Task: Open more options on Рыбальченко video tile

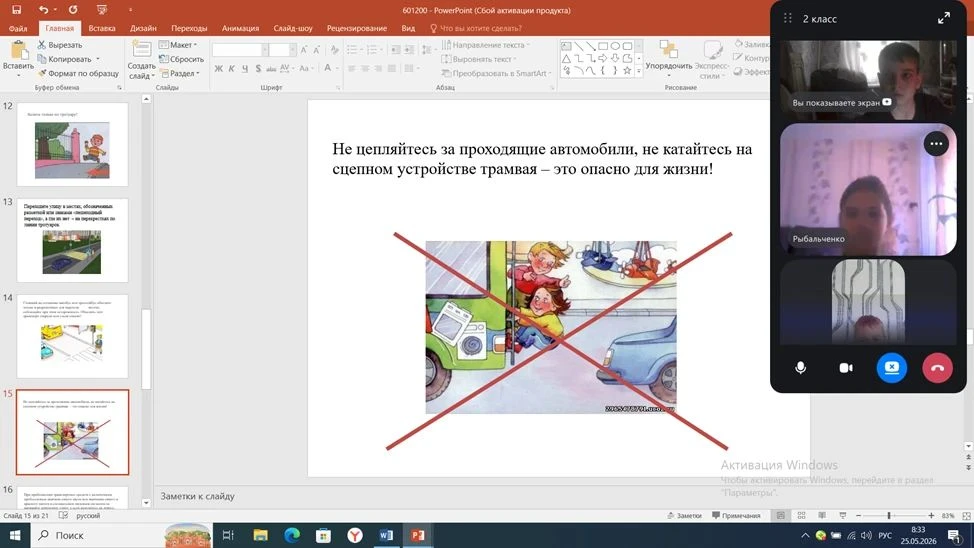Action: click(936, 144)
